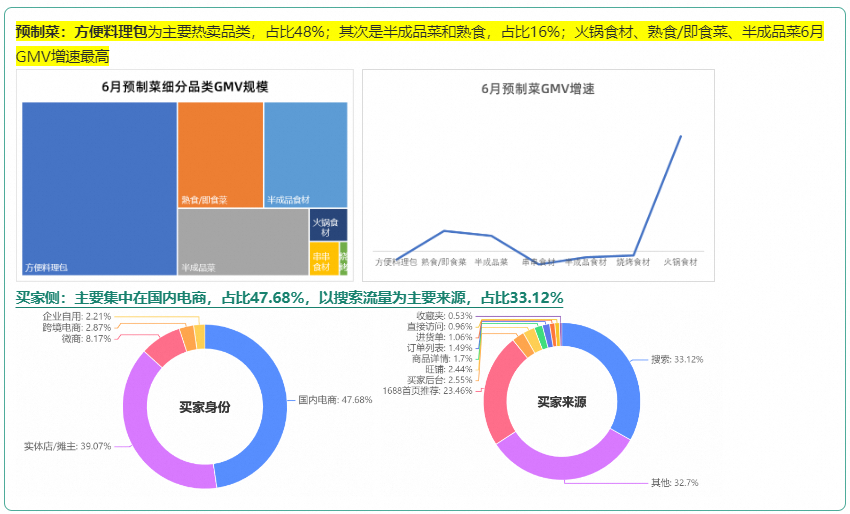The width and height of the screenshot is (850, 514).
Task: Click the large blue 方便料理包 treemap block
Action: click(99, 188)
